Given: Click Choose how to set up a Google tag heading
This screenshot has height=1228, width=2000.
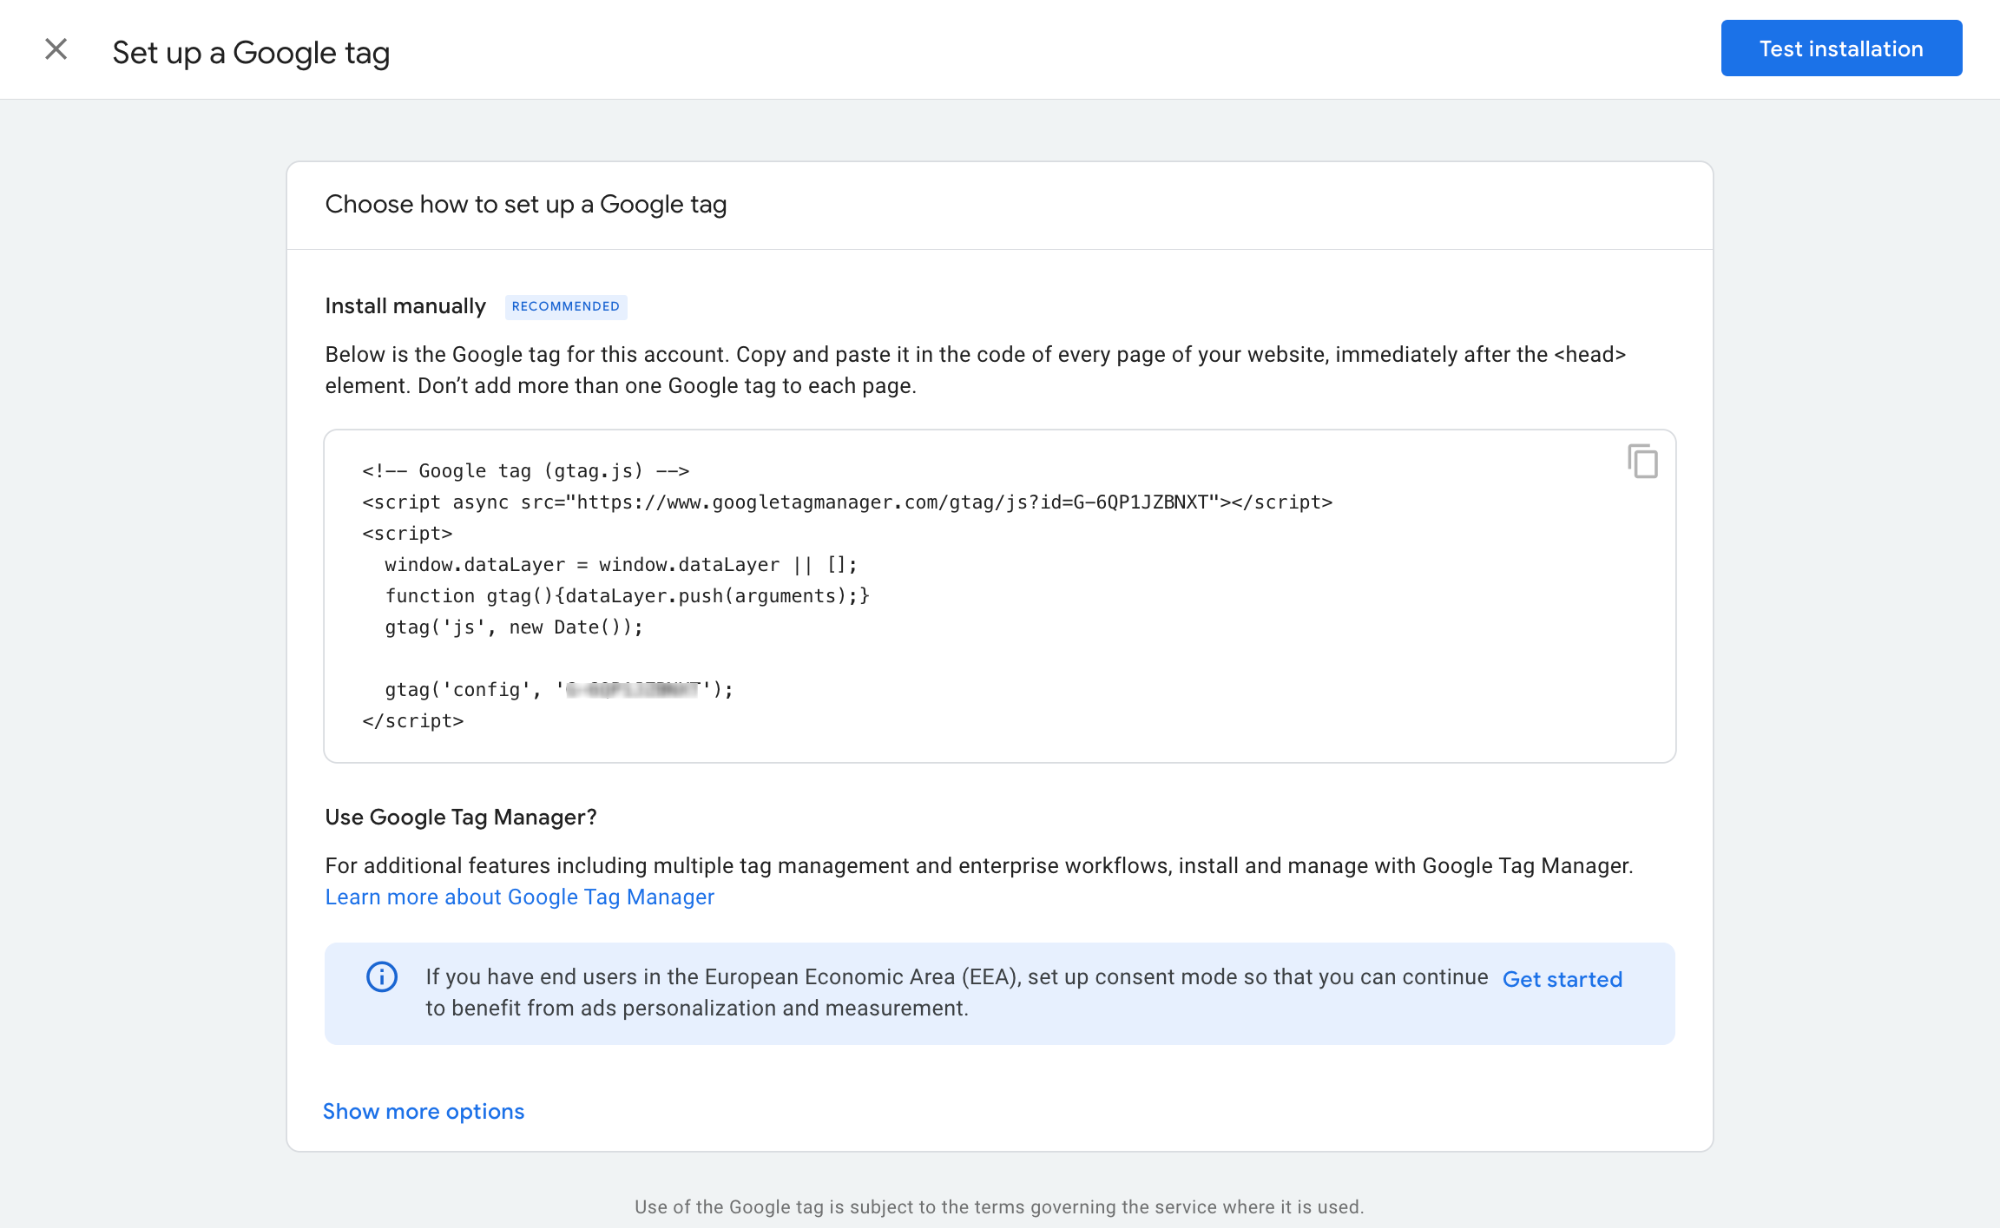Looking at the screenshot, I should 526,204.
